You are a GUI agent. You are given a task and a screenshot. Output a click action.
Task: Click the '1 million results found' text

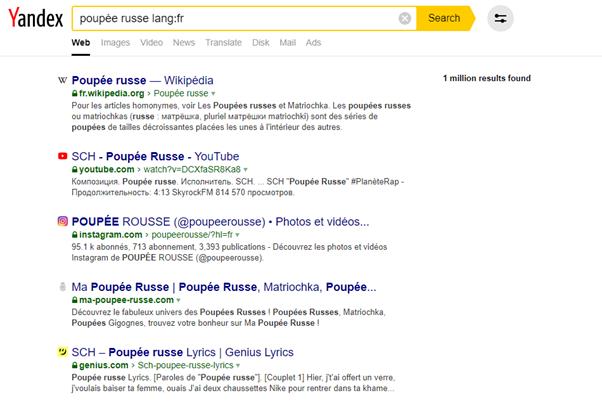[487, 78]
